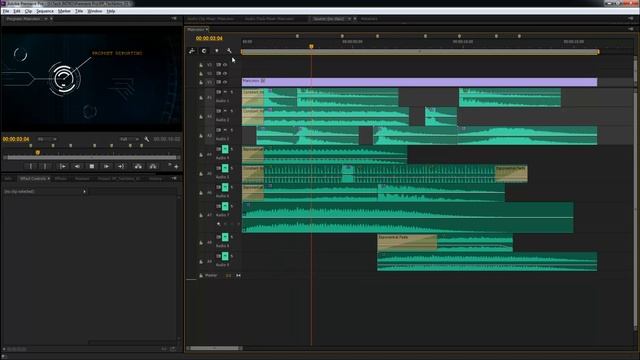The height and width of the screenshot is (360, 640).
Task: Click Mark In button in Program Monitor
Action: pyautogui.click(x=31, y=166)
